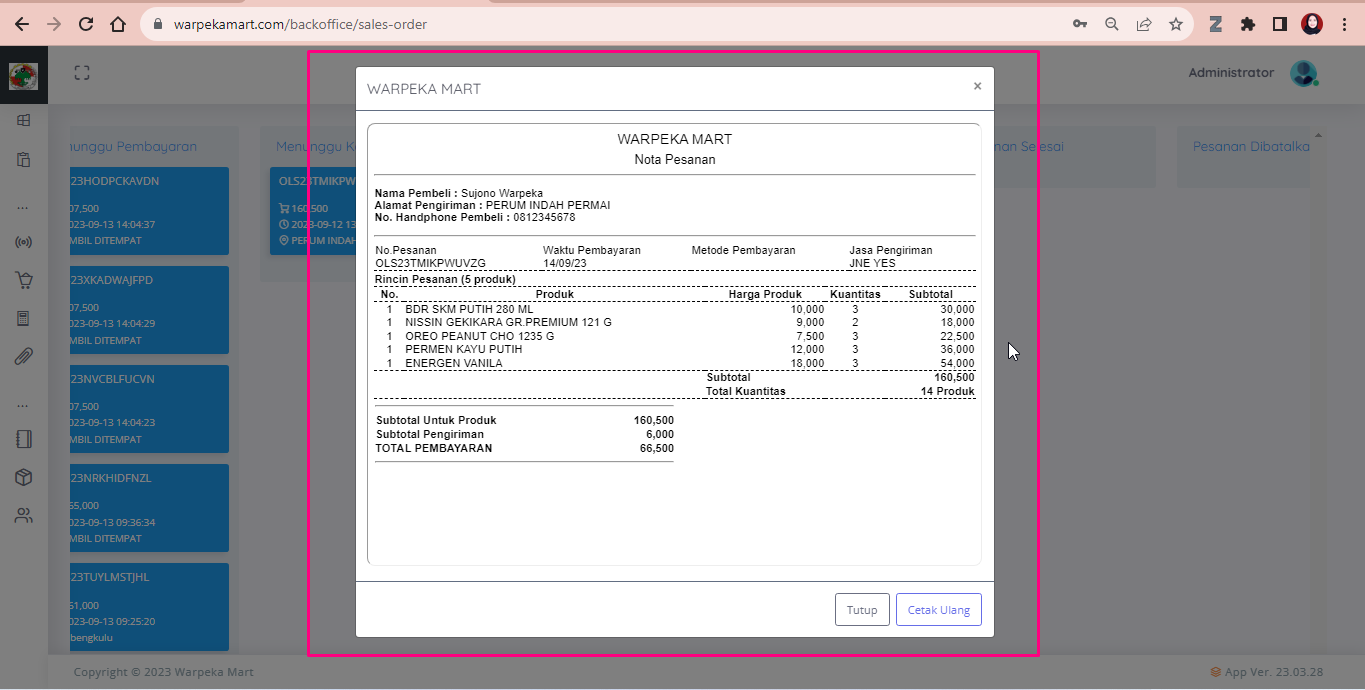
Task: Open the paperclip icon in the sidebar
Action: (24, 357)
